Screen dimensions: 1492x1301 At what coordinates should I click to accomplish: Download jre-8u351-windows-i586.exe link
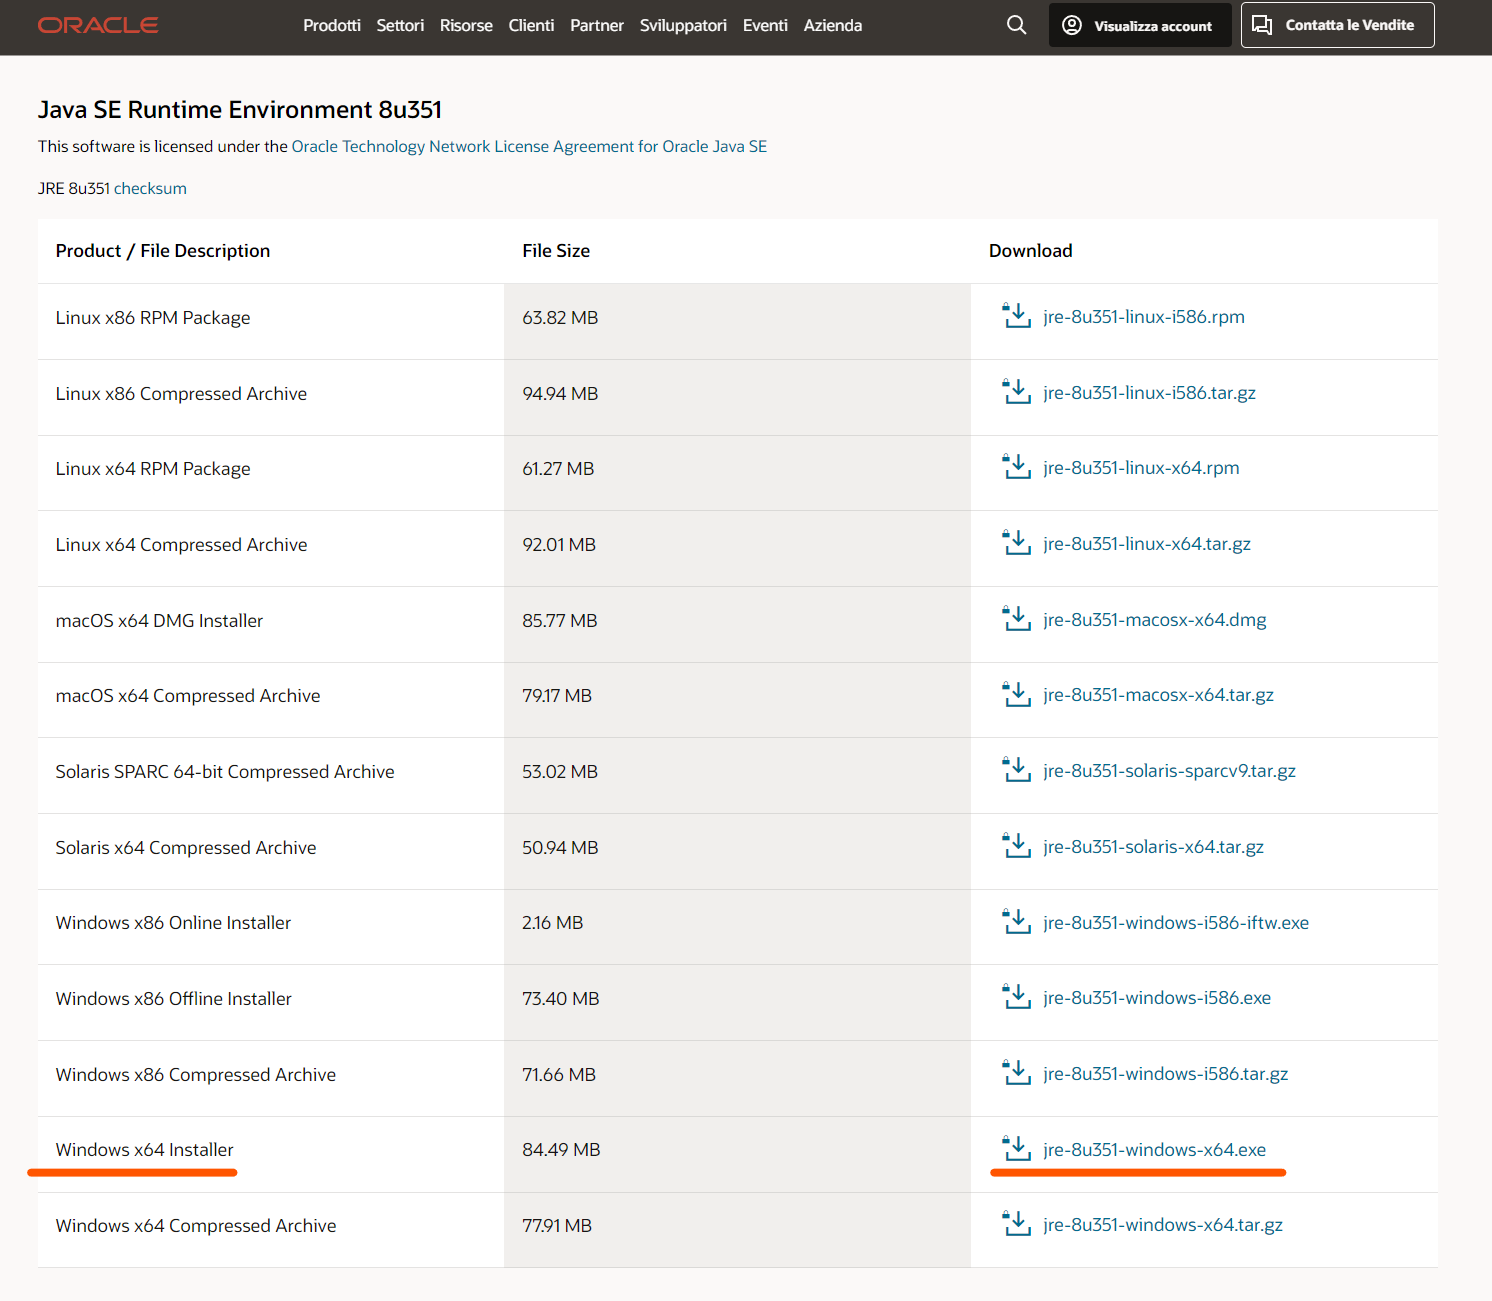tap(1157, 998)
